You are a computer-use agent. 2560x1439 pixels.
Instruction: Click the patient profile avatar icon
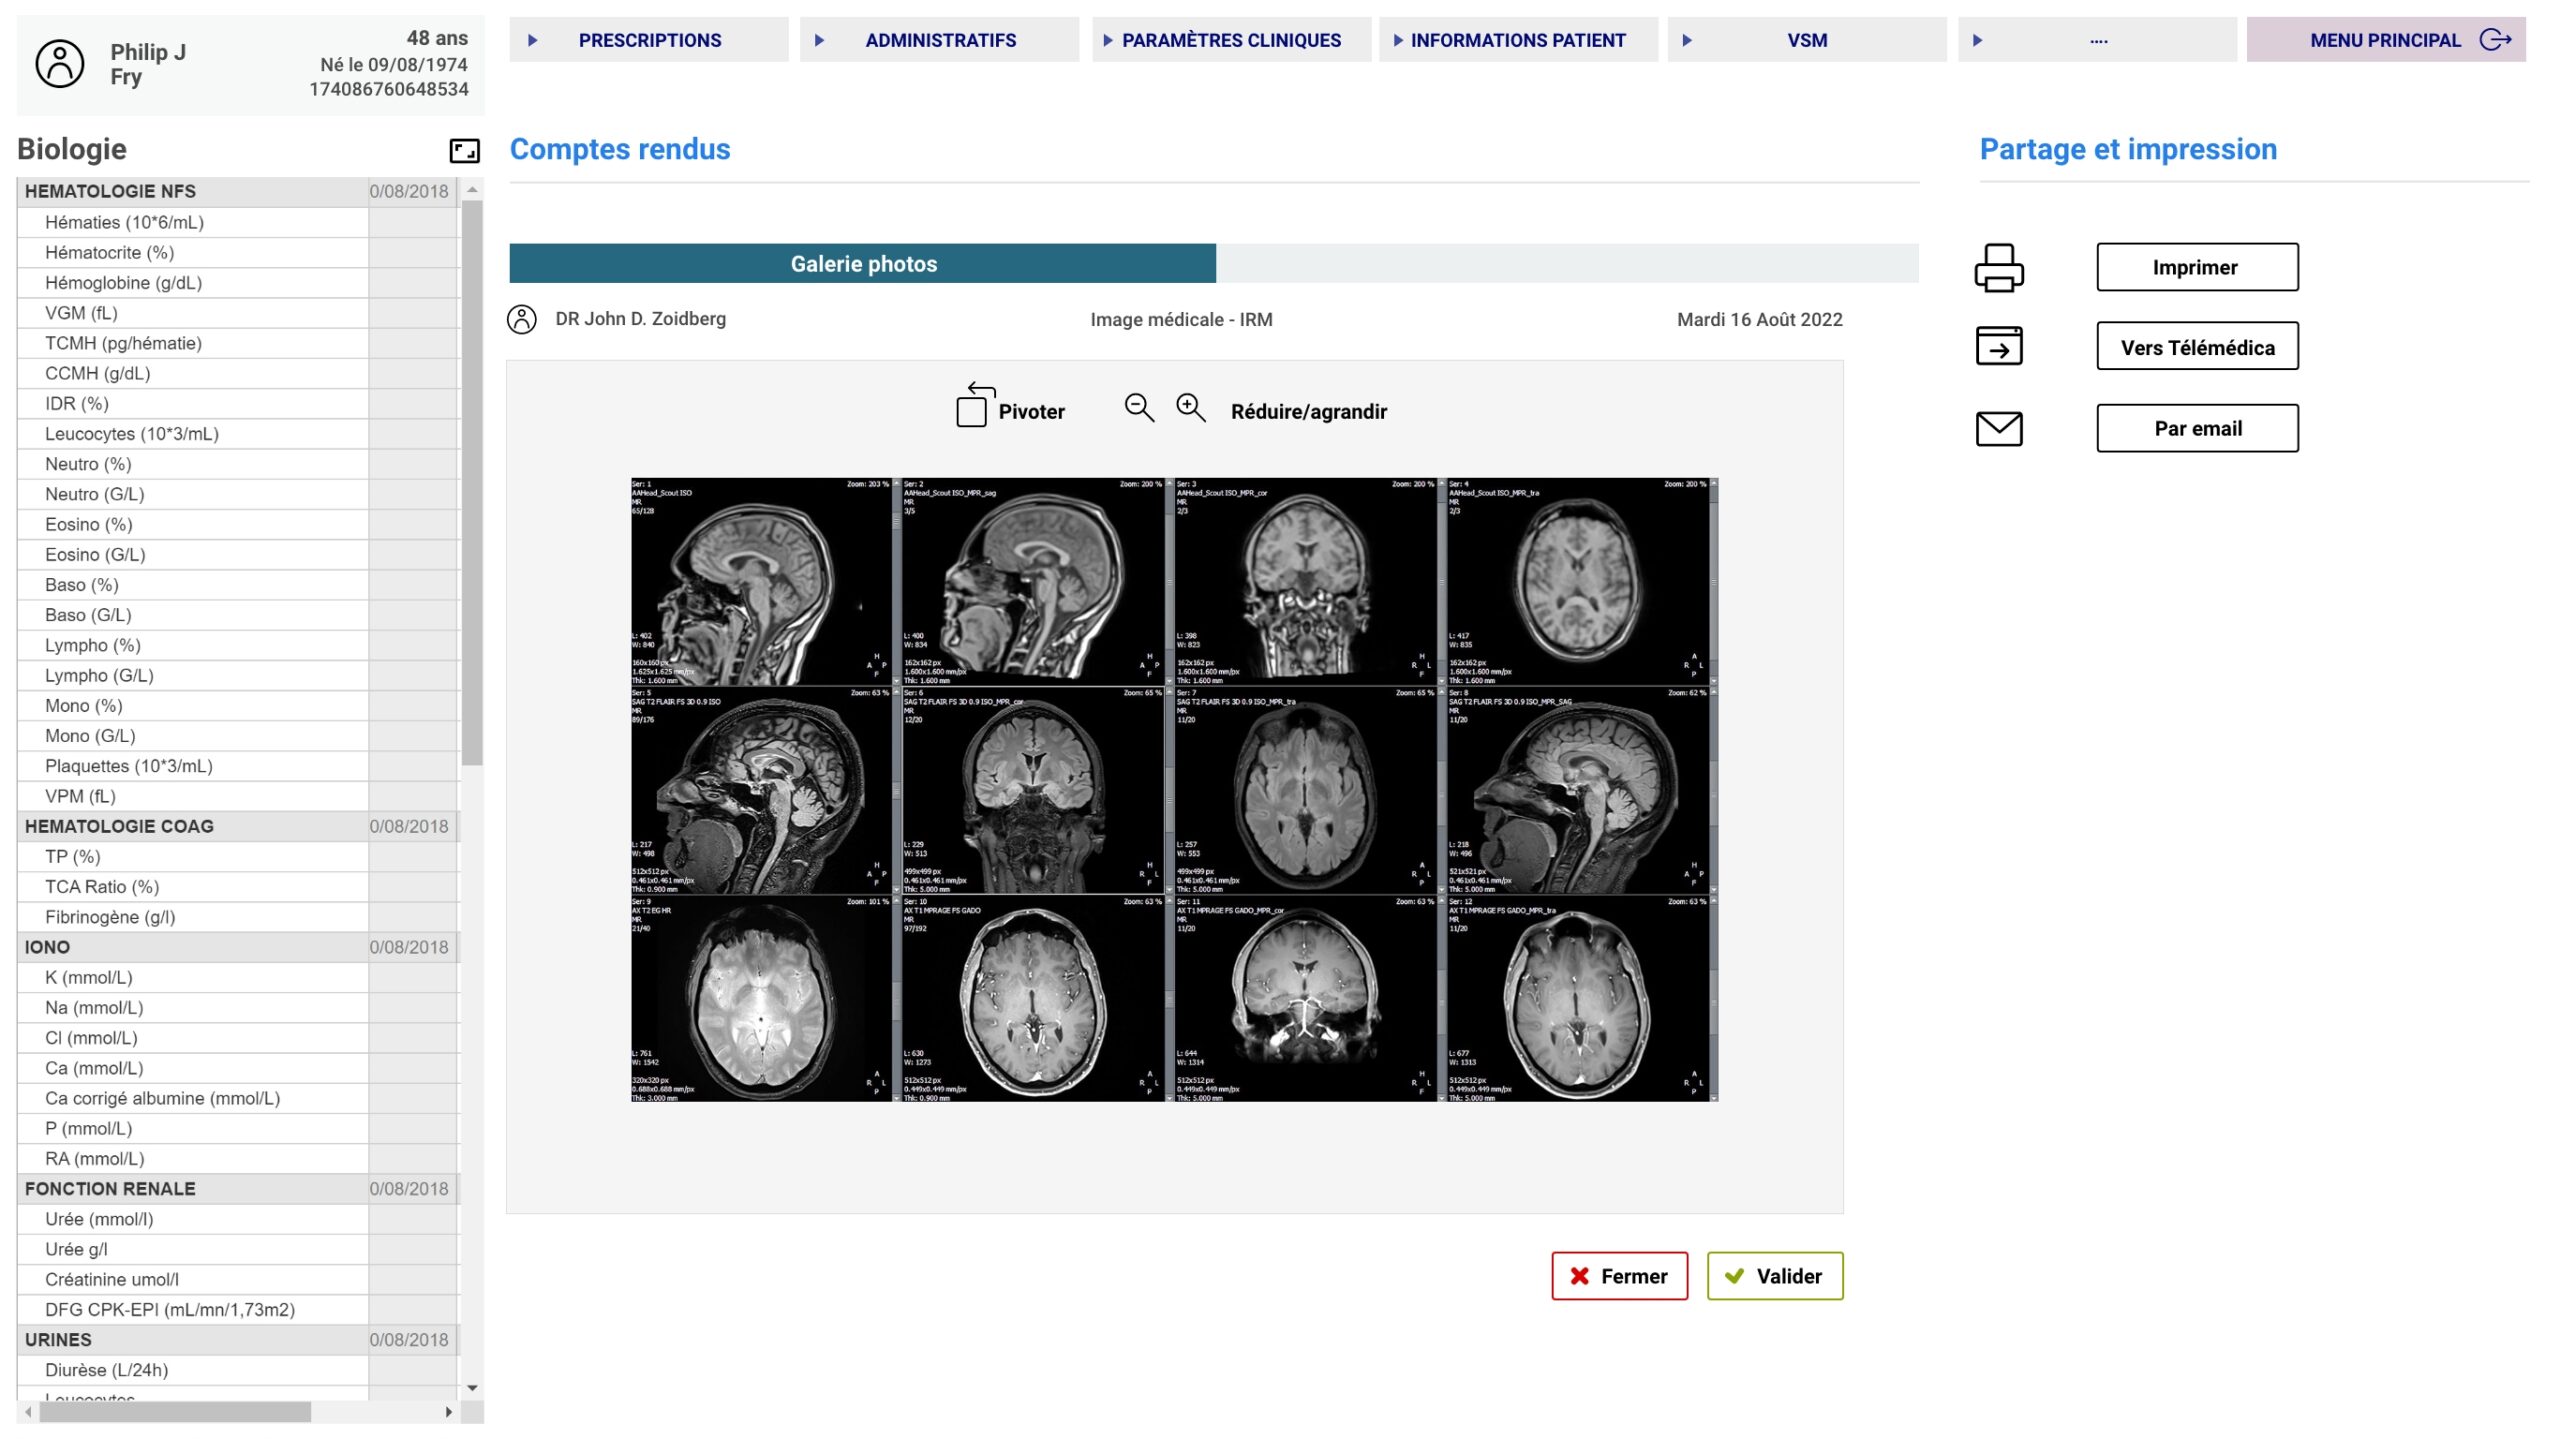[60, 64]
